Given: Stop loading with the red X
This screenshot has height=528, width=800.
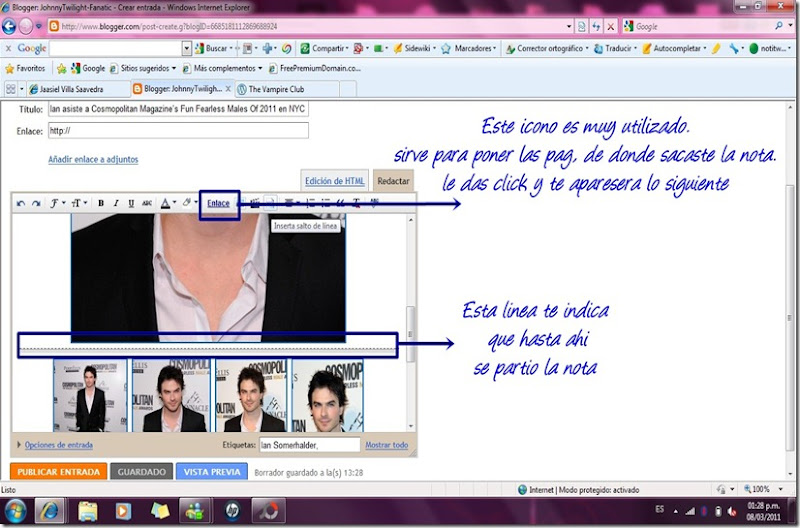Looking at the screenshot, I should [x=610, y=27].
